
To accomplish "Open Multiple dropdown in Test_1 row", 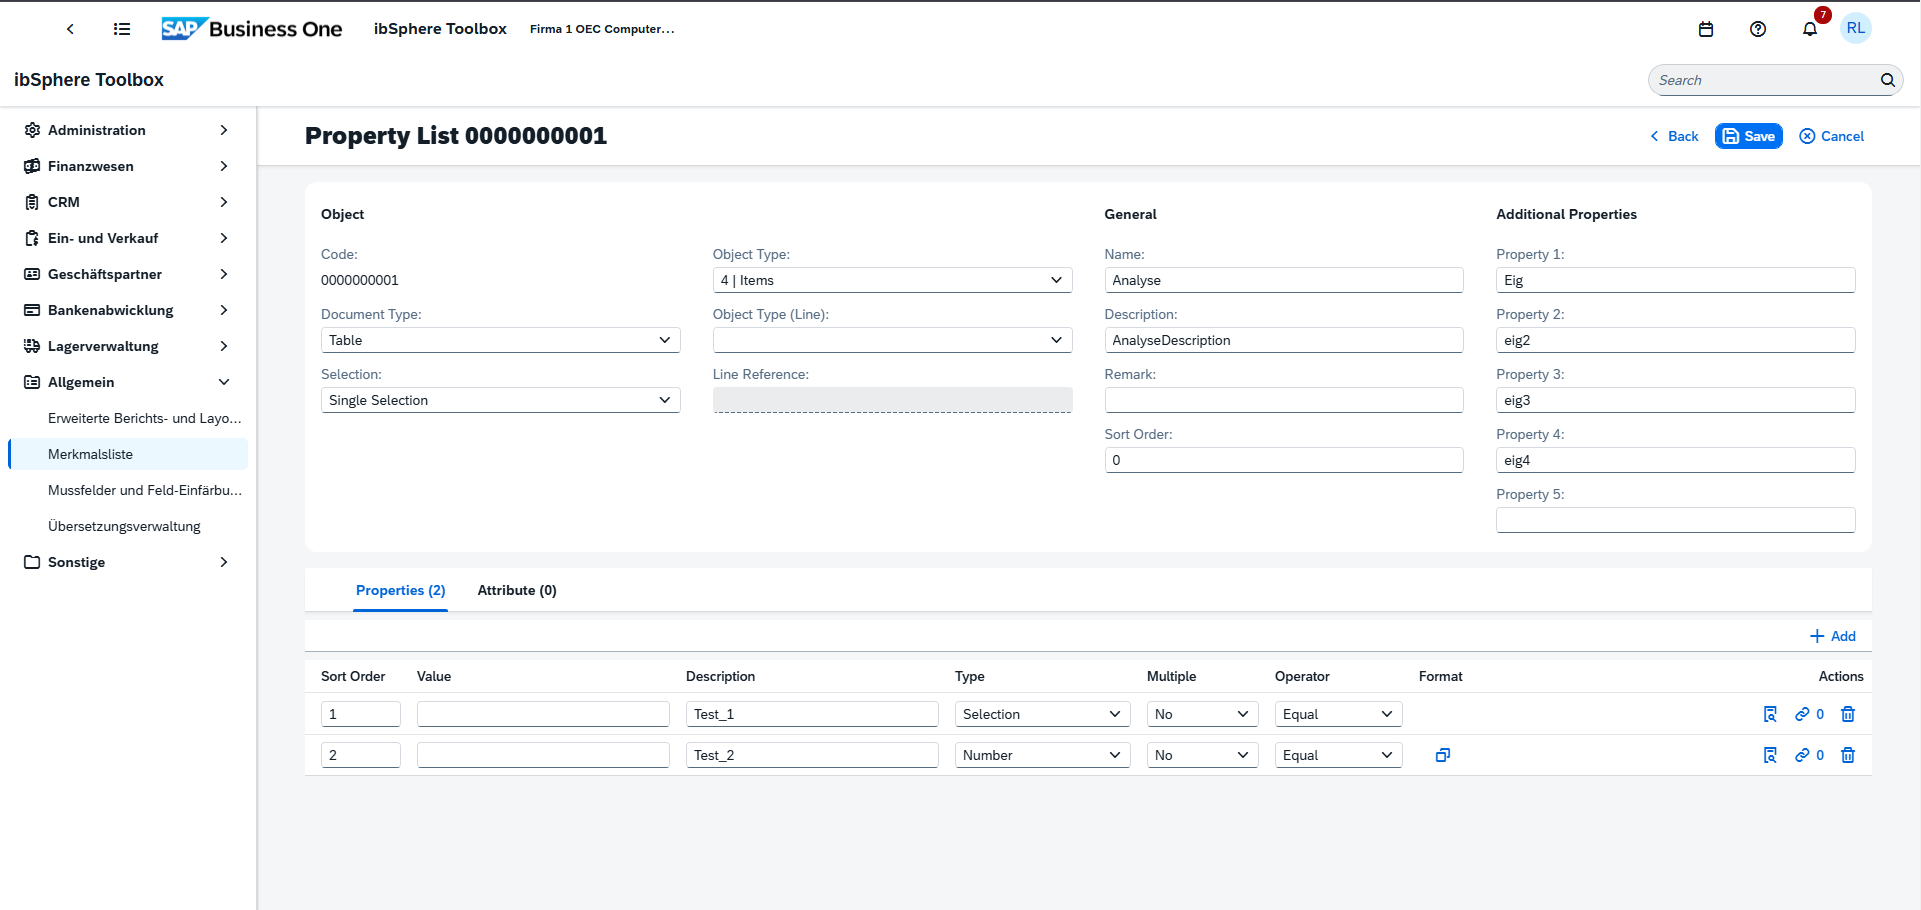I will pos(1202,714).
